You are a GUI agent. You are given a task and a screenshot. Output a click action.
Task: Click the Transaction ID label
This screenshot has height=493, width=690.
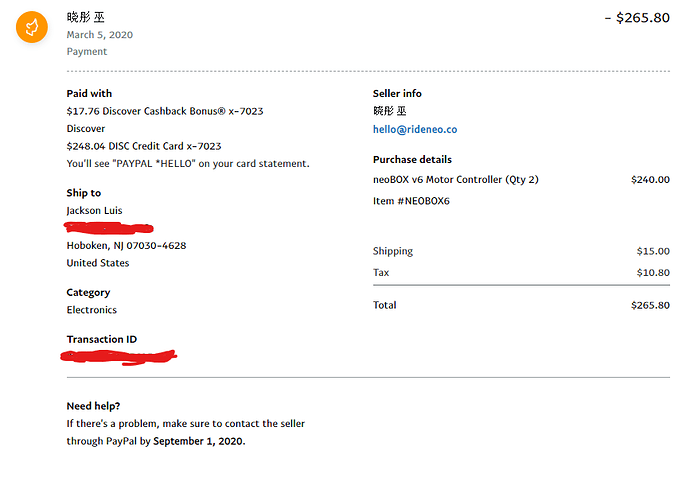(101, 340)
